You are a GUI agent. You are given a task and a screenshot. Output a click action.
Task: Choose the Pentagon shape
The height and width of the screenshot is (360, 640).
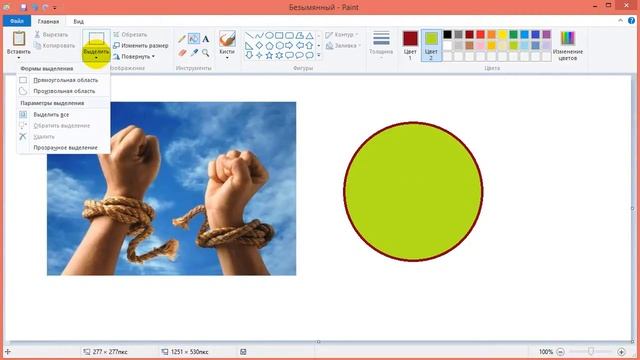[x=269, y=45]
